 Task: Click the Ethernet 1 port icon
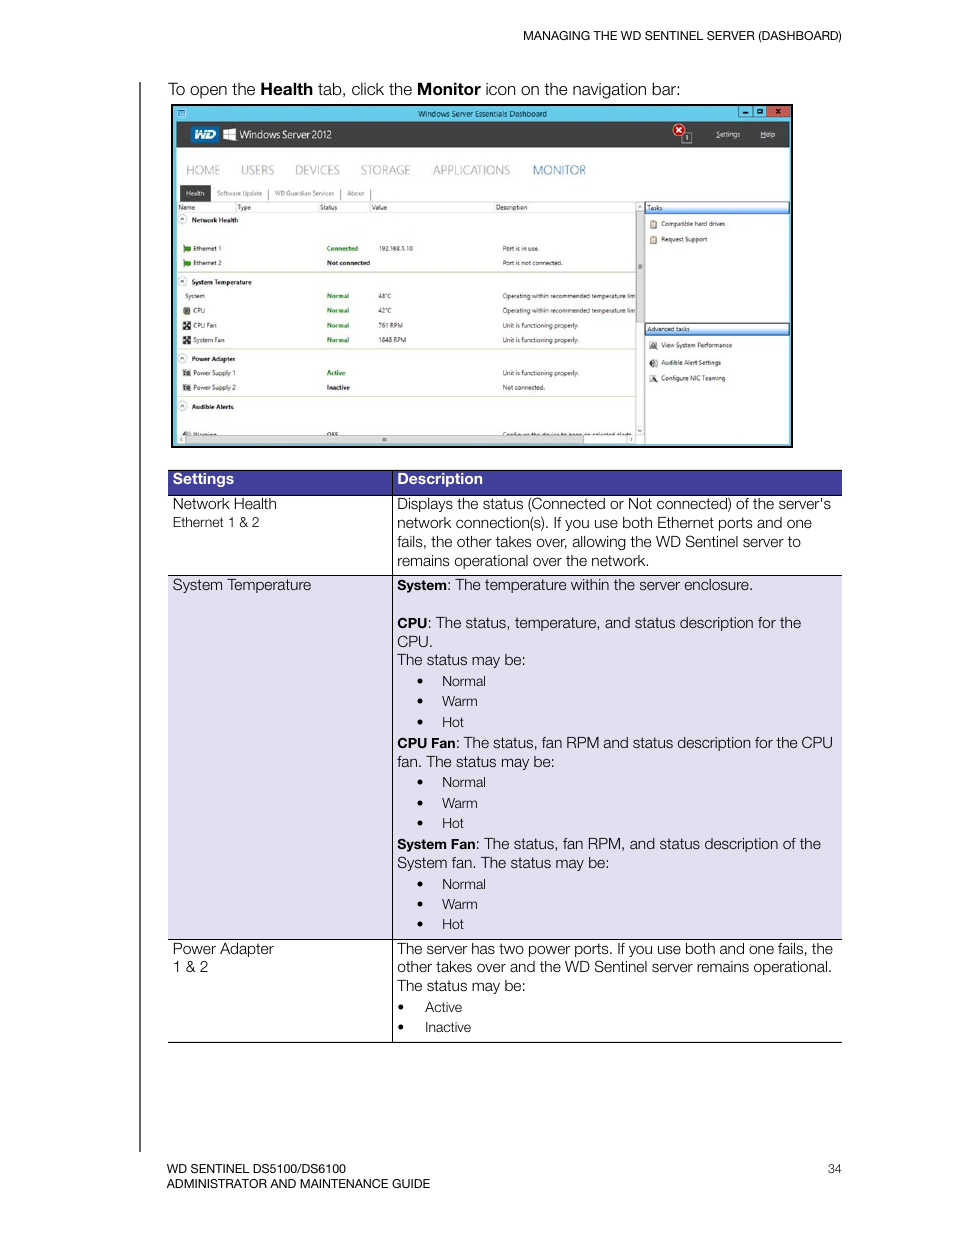tap(187, 248)
